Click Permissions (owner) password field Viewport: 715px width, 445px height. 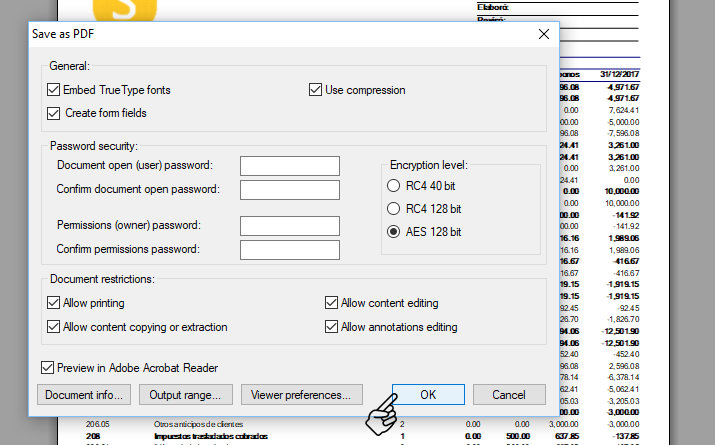coord(290,226)
